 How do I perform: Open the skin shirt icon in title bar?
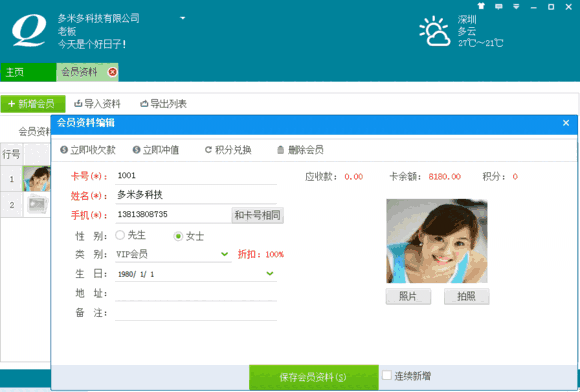coord(481,6)
